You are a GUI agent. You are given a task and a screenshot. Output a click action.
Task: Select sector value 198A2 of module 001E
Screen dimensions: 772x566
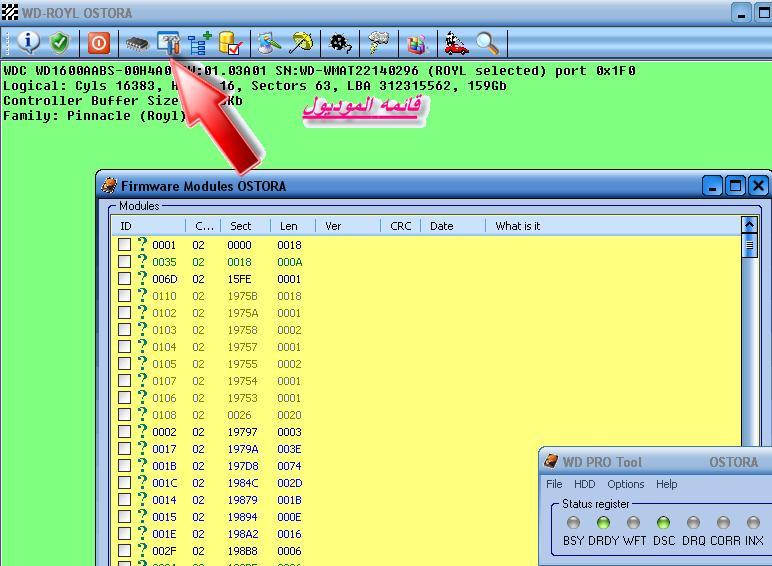point(243,534)
